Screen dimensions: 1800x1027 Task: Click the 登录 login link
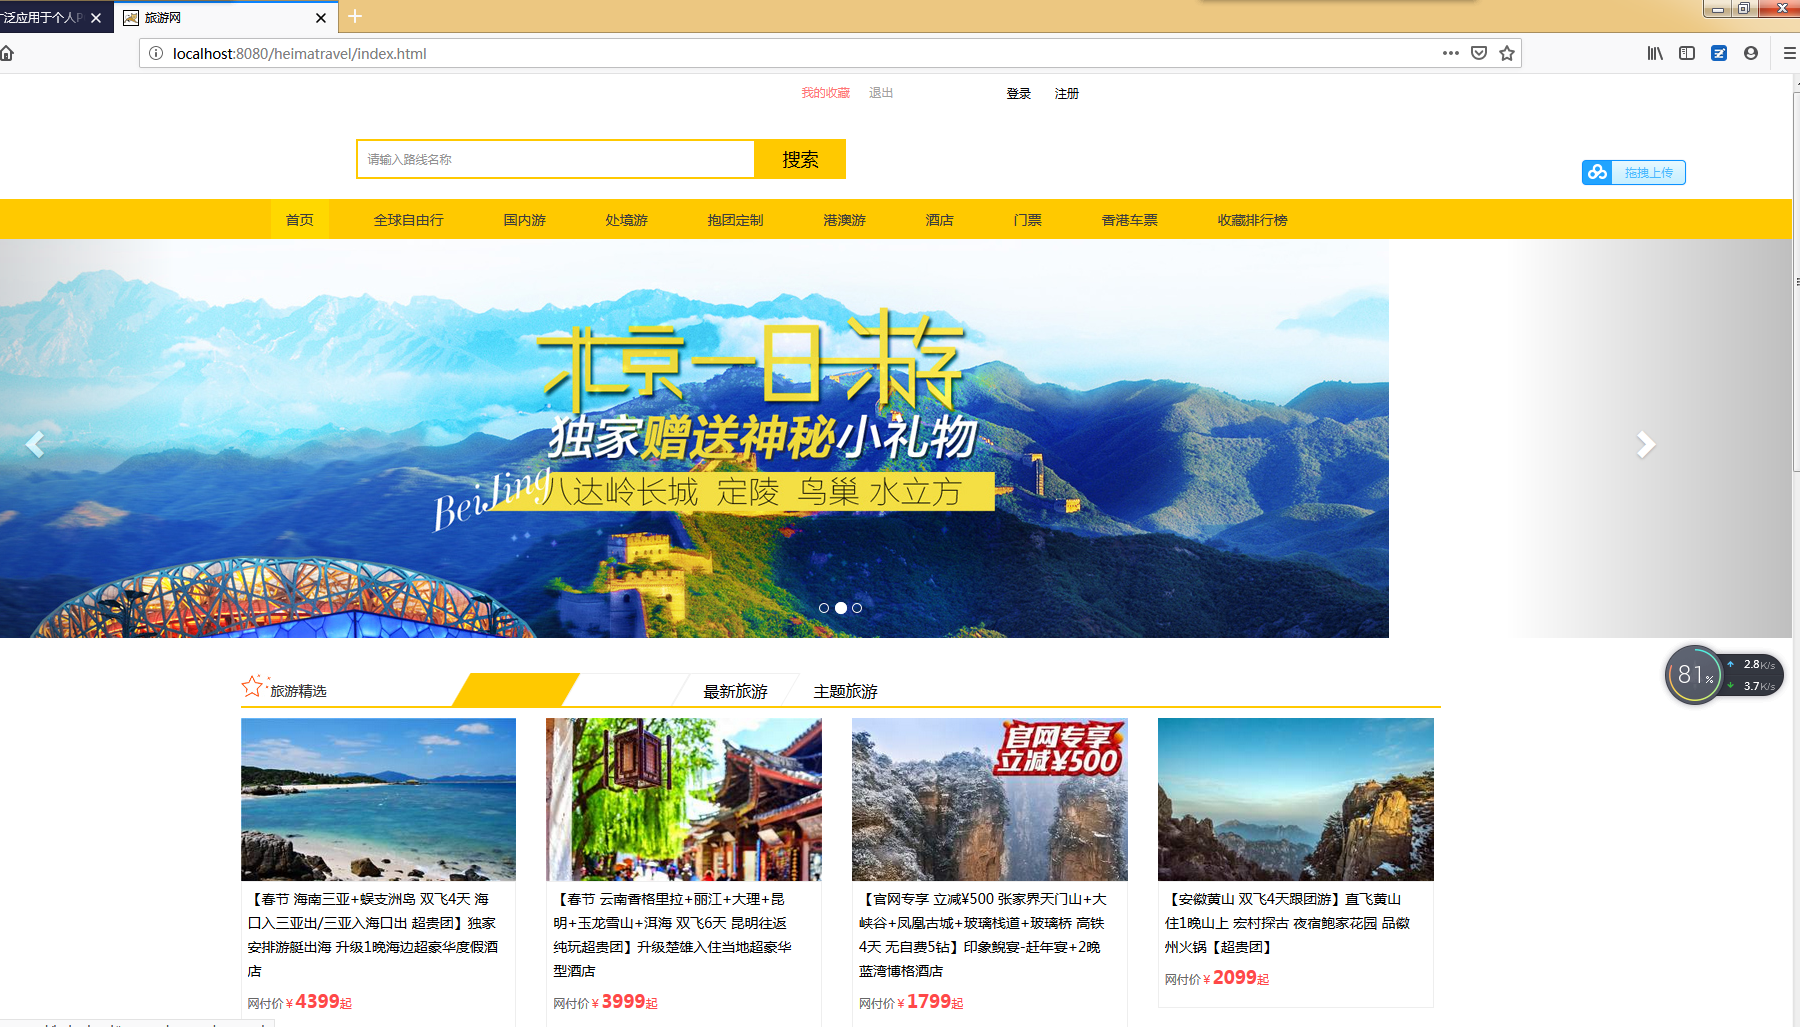tap(1019, 94)
